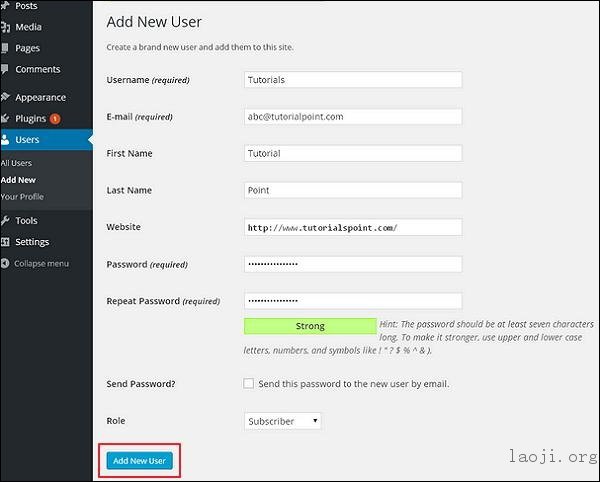
Task: Click the Pages icon in sidebar
Action: [5, 48]
